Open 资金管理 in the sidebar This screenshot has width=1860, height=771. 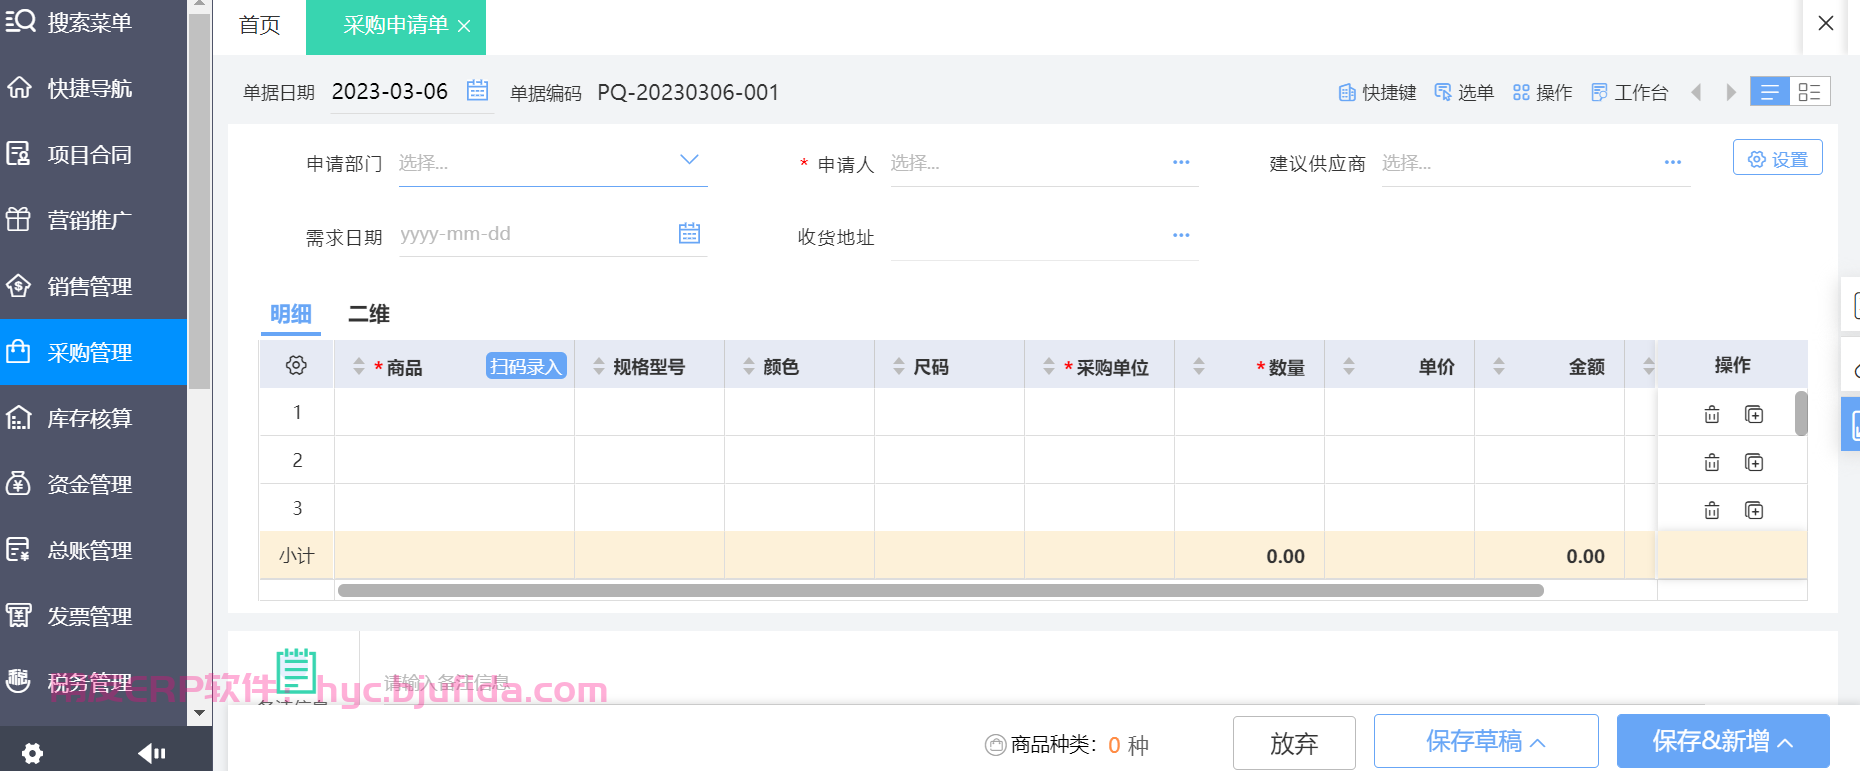click(x=93, y=484)
